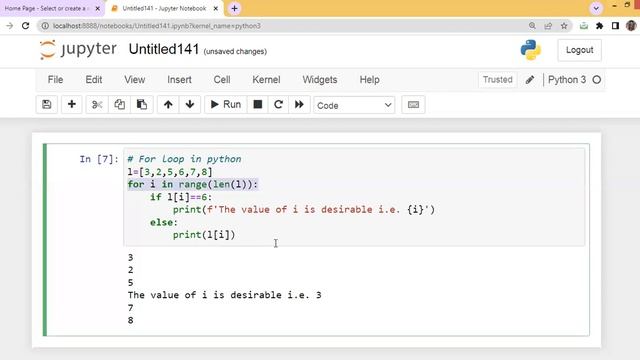640x360 pixels.
Task: Click the In [7] cell prompt
Action: [x=99, y=159]
